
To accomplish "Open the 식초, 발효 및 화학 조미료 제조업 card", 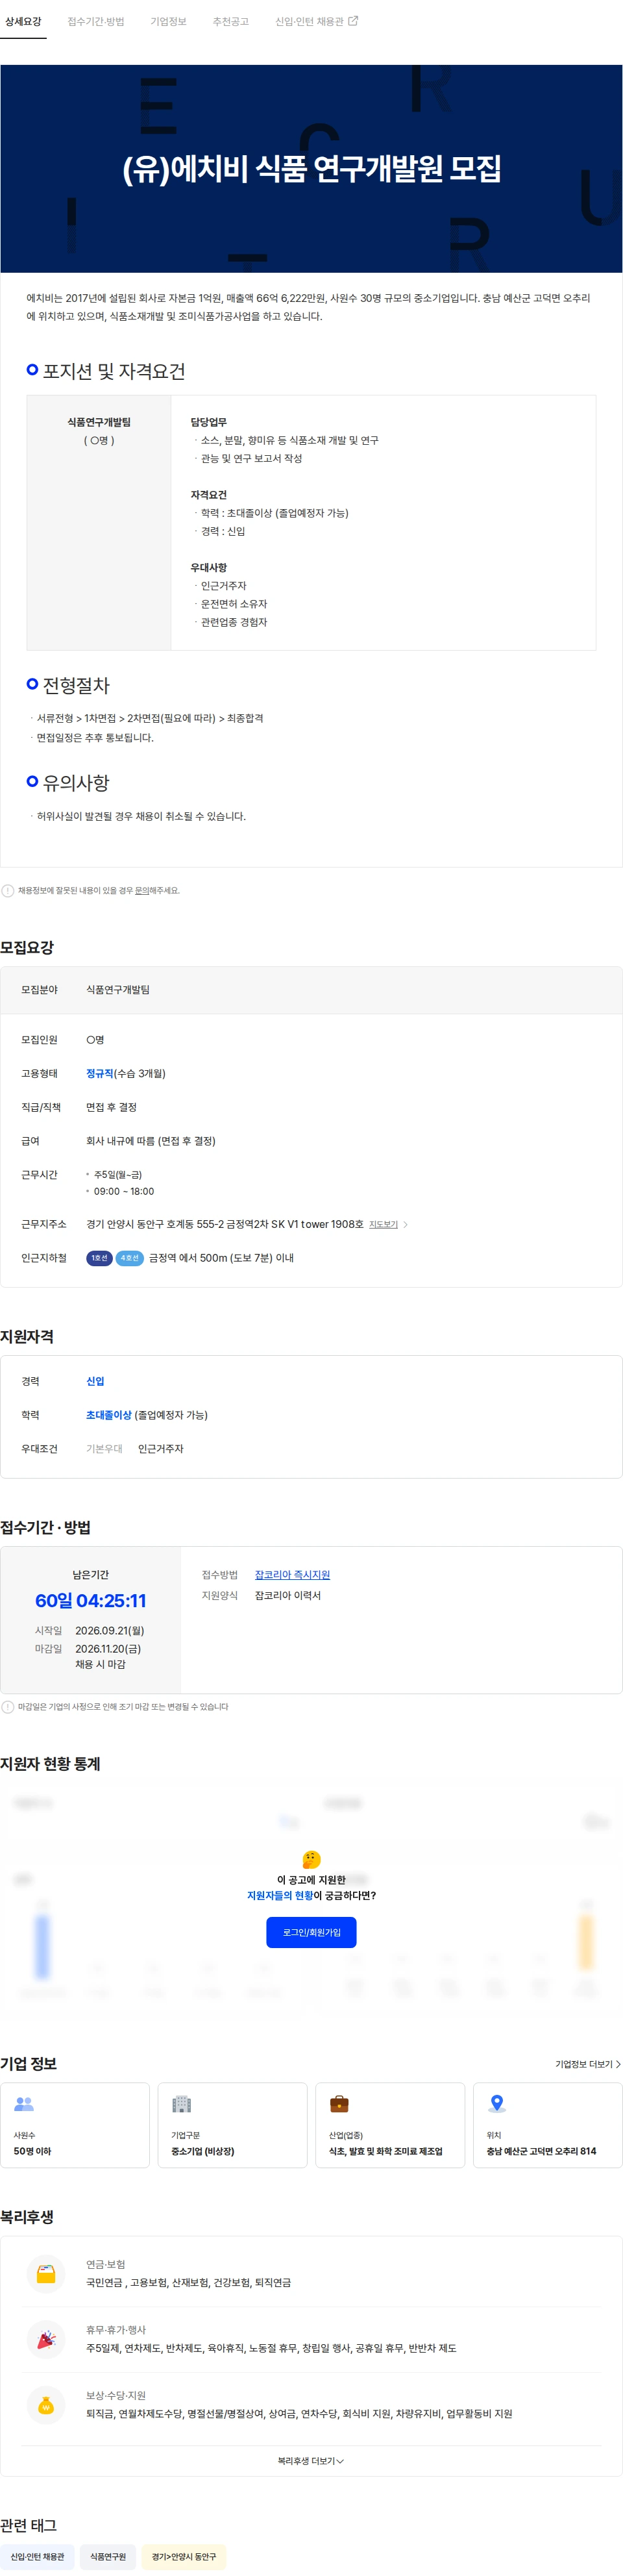I will pos(390,2125).
